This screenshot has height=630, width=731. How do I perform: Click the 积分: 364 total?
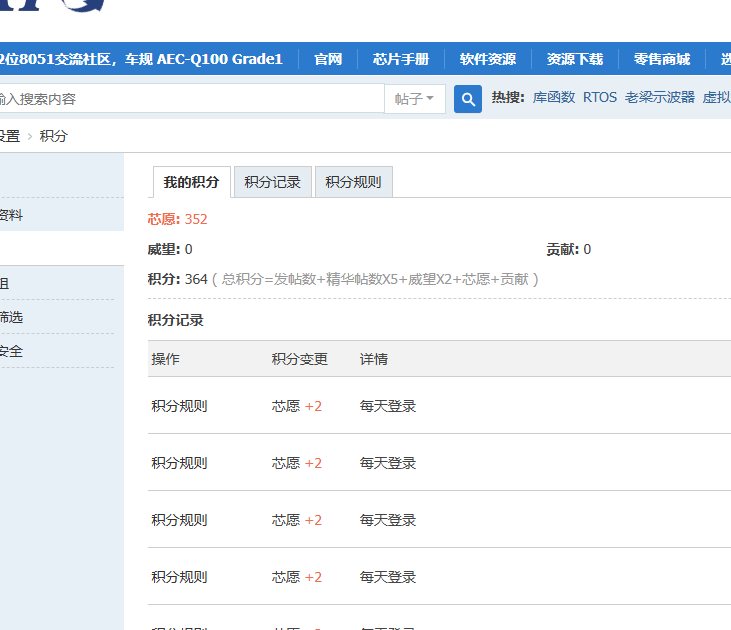(178, 279)
